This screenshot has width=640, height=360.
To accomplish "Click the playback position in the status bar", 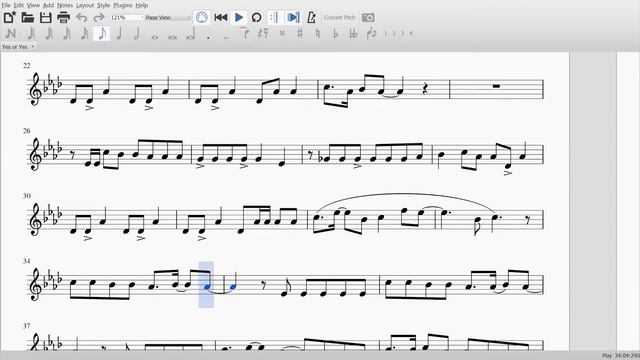I will pyautogui.click(x=622, y=356).
